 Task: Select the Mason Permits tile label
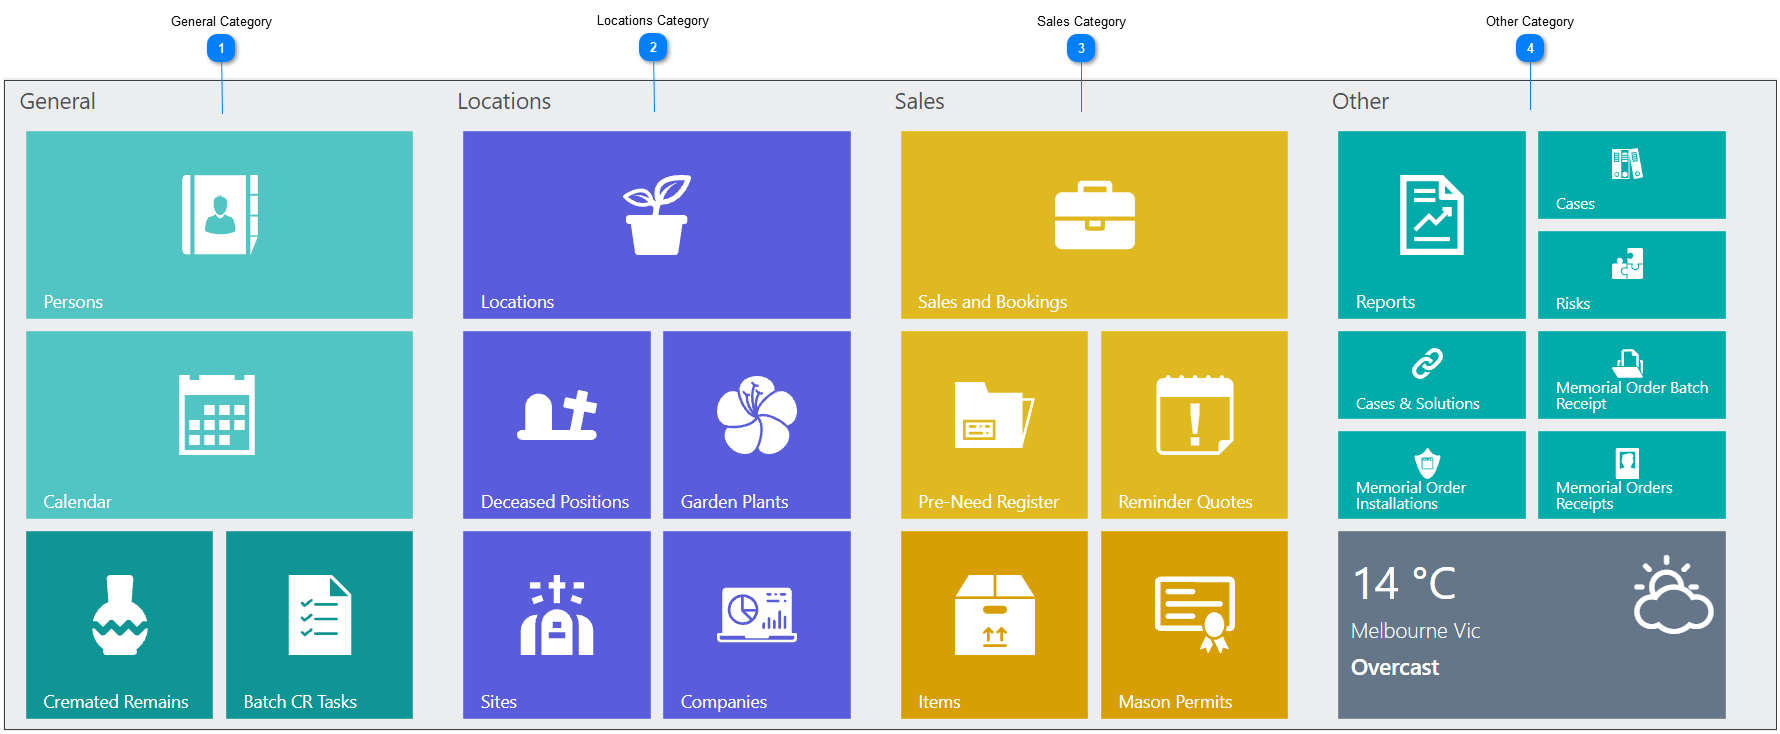1175,702
